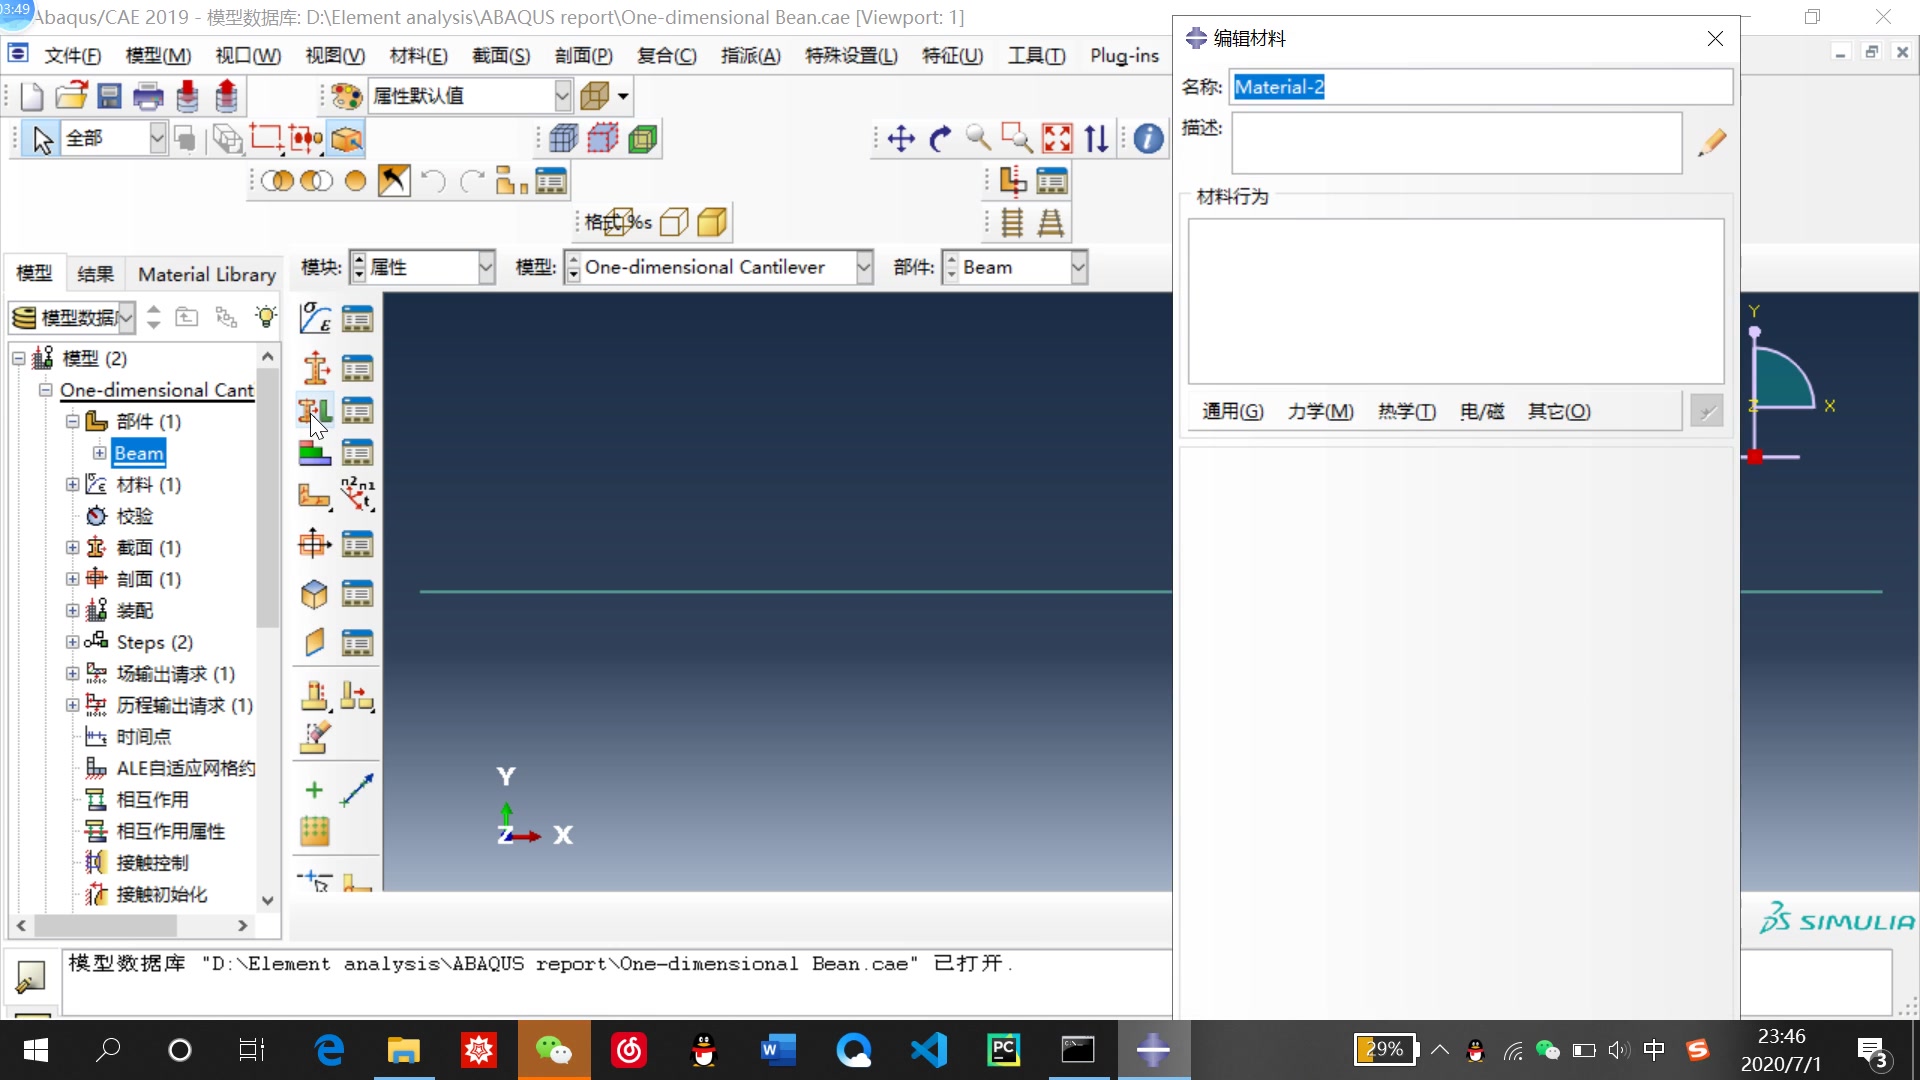Select the Box Zoom tool
The image size is (1920, 1080).
pos(1017,138)
